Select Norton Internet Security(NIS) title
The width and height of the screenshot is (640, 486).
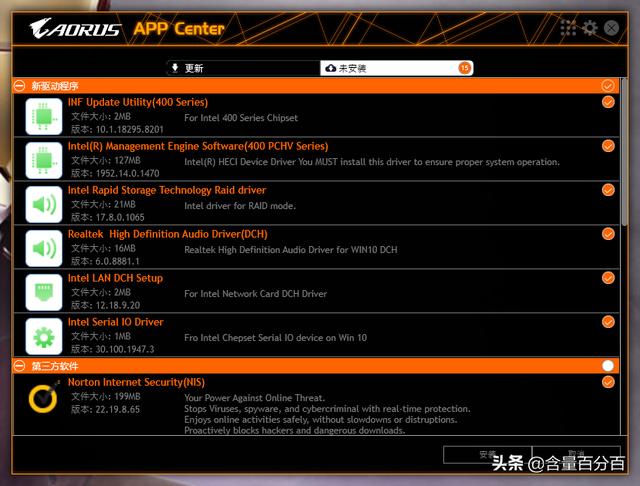point(136,382)
